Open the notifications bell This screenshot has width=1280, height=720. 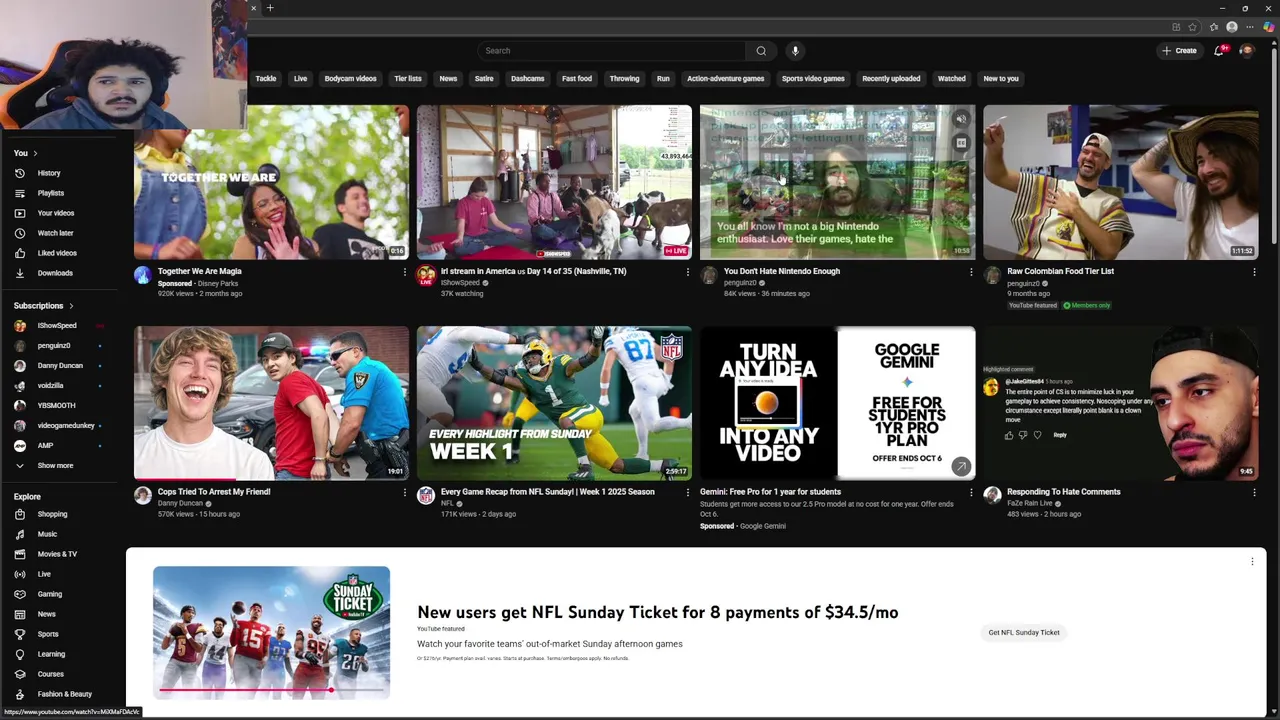click(x=1219, y=50)
